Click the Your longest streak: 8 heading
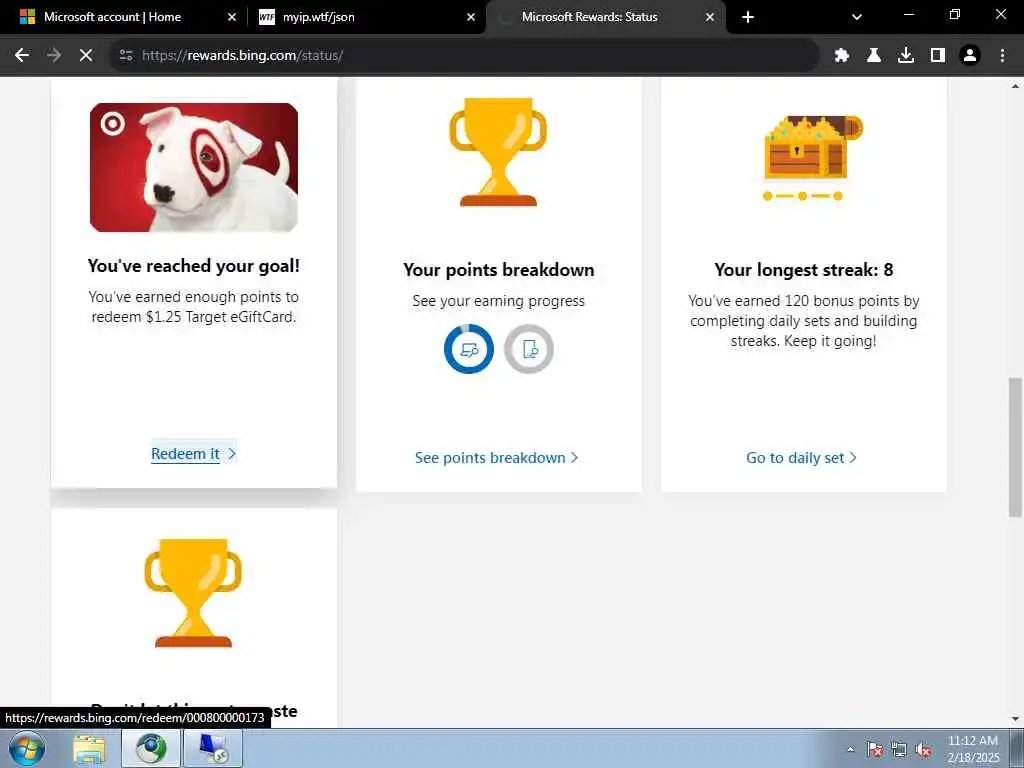Viewport: 1024px width, 768px height. pos(804,270)
